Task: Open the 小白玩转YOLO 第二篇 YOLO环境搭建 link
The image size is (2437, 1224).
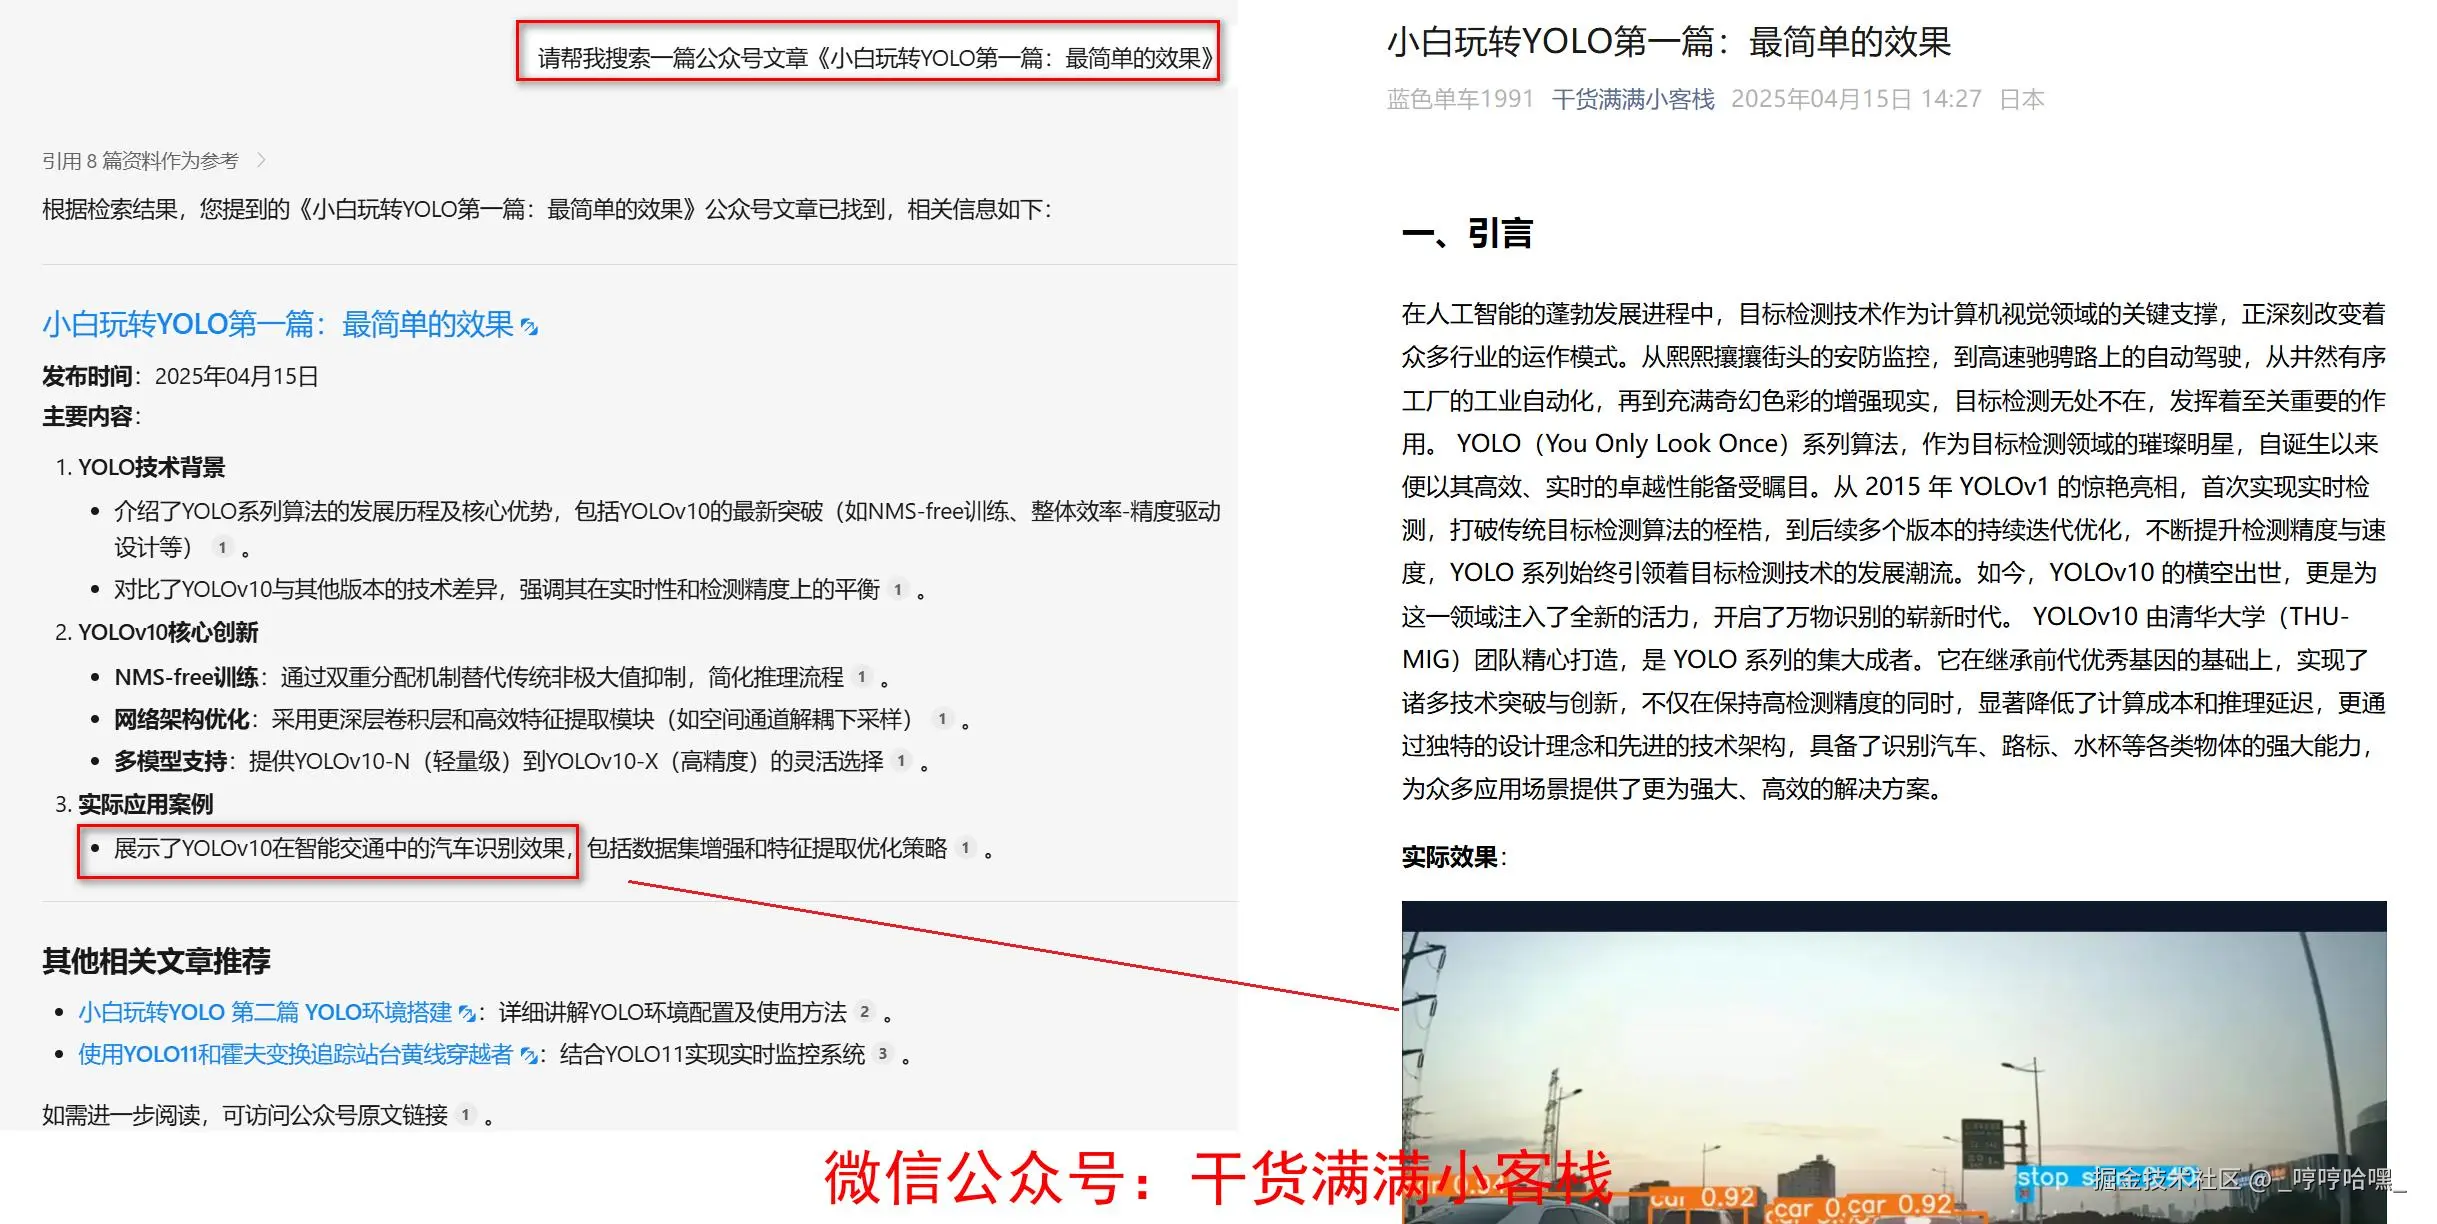Action: 265,1012
